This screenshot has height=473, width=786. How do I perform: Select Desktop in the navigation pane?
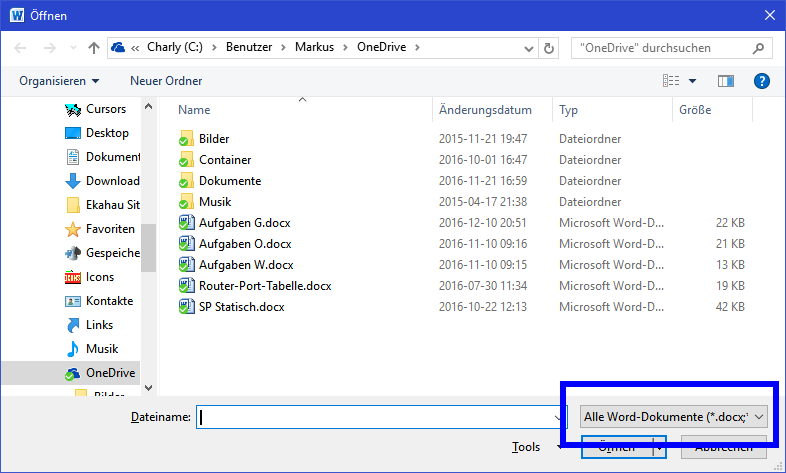97,133
